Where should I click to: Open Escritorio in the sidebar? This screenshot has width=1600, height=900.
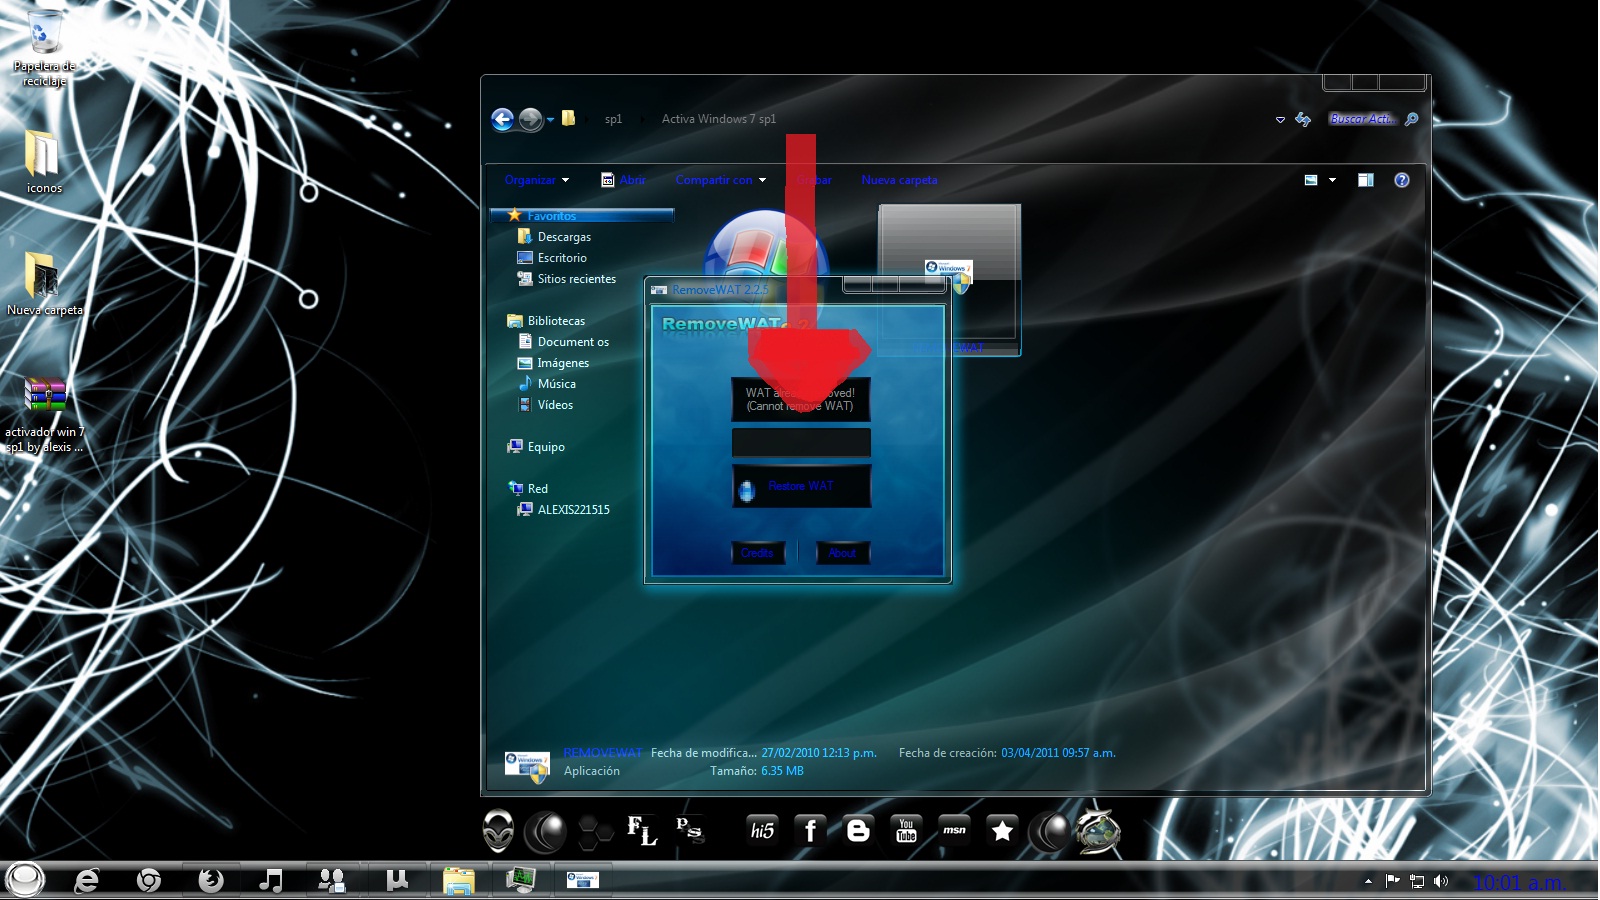[562, 258]
